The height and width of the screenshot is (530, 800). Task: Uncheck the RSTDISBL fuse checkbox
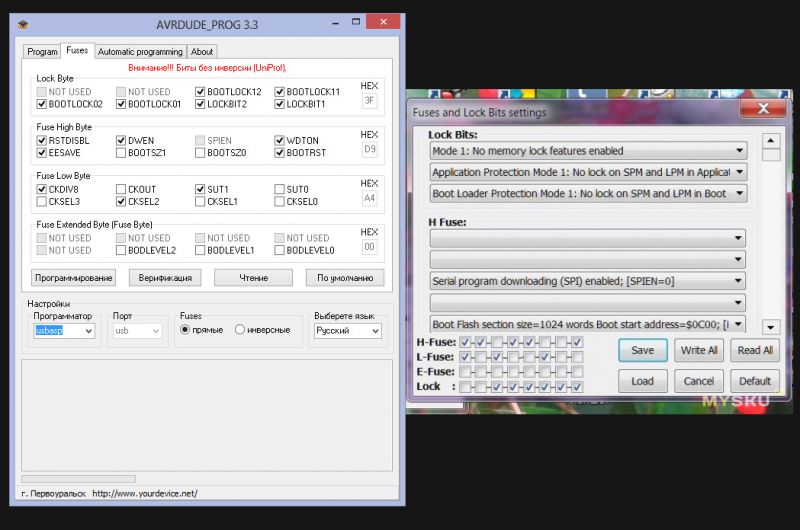click(x=42, y=140)
